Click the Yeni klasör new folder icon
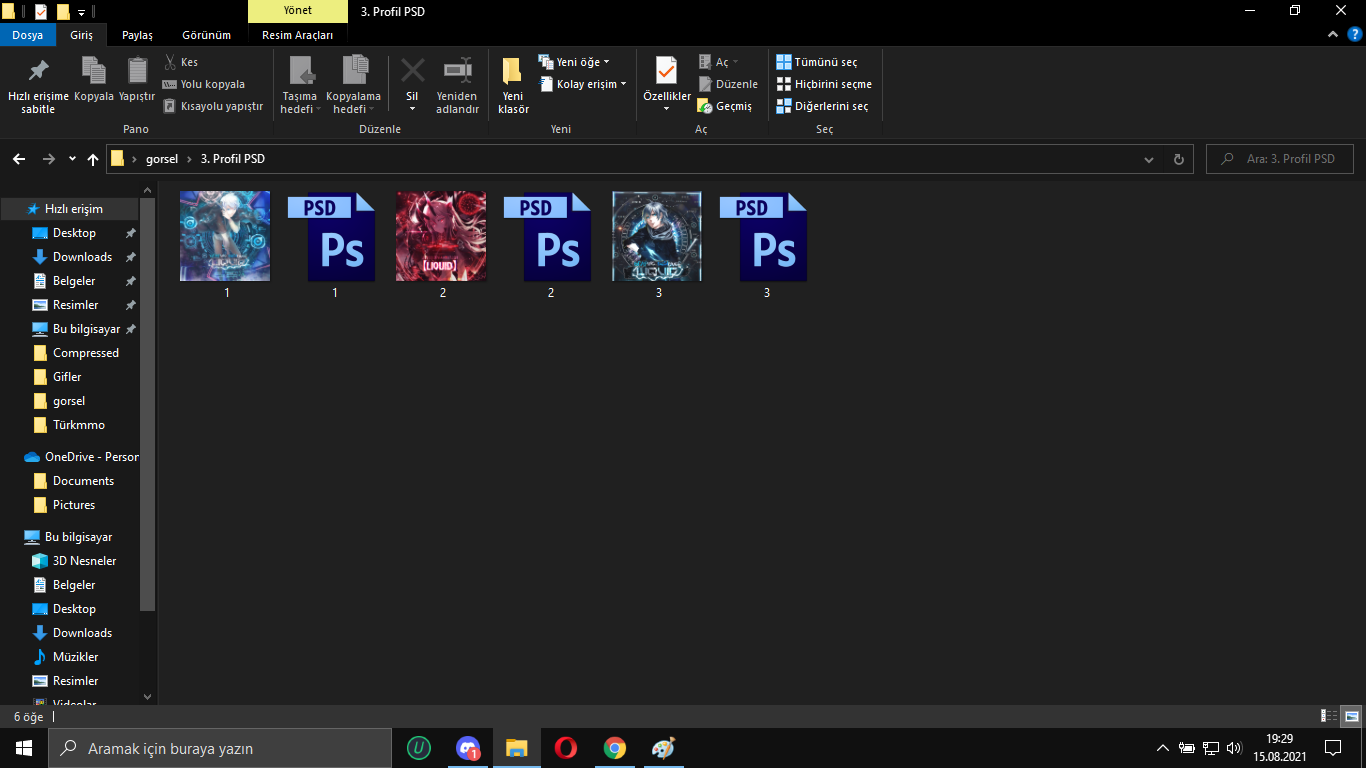Screen dimensions: 1366x768 click(513, 72)
